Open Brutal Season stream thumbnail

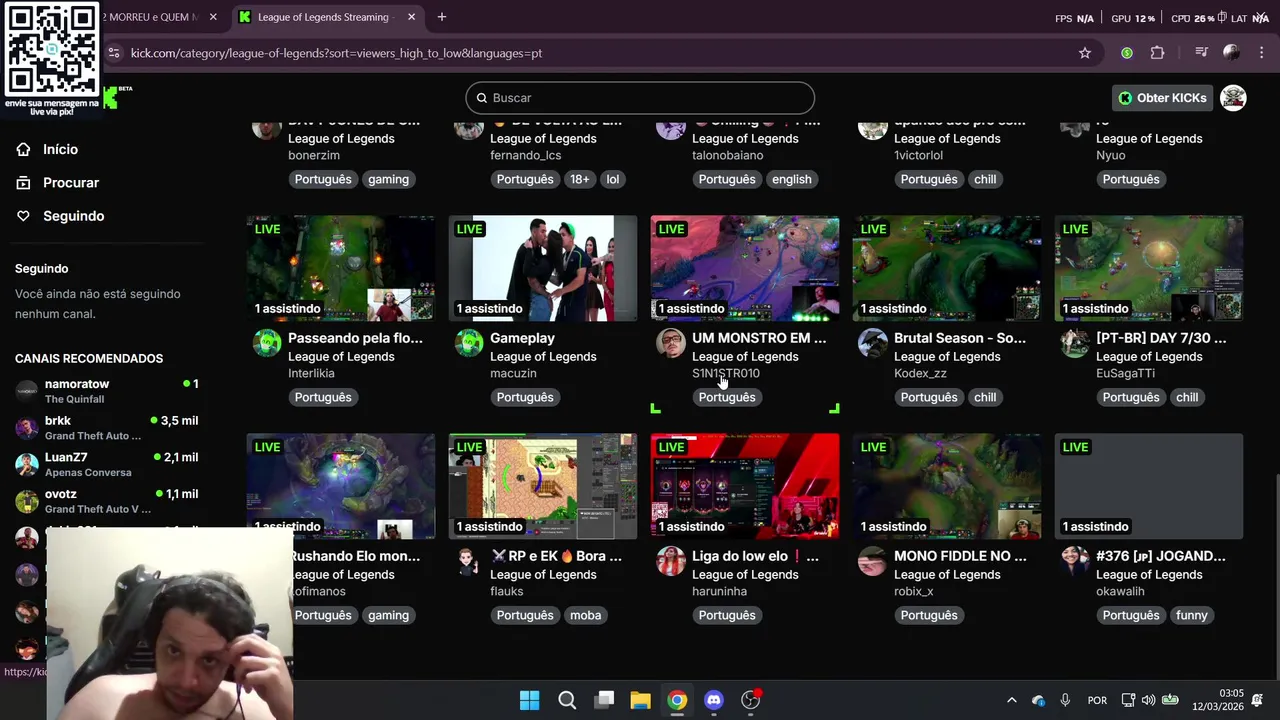coord(947,268)
